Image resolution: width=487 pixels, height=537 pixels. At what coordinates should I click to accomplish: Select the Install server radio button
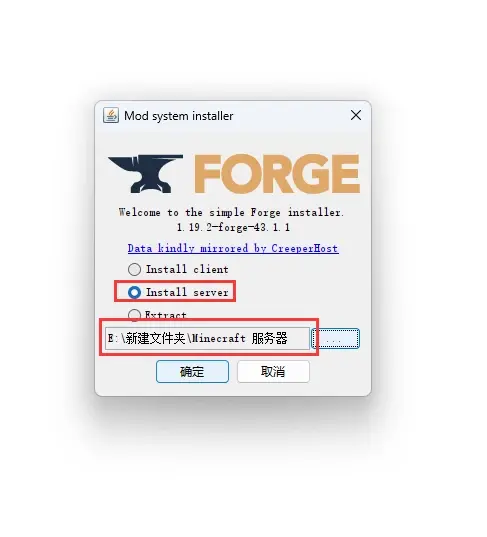(x=134, y=292)
